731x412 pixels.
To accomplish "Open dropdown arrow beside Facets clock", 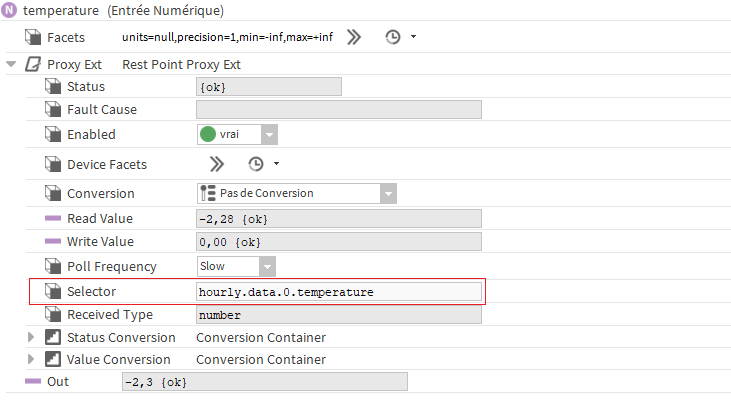I will 413,37.
